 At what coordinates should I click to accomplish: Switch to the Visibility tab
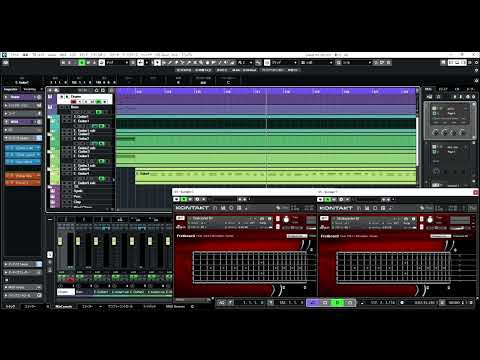coord(29,89)
